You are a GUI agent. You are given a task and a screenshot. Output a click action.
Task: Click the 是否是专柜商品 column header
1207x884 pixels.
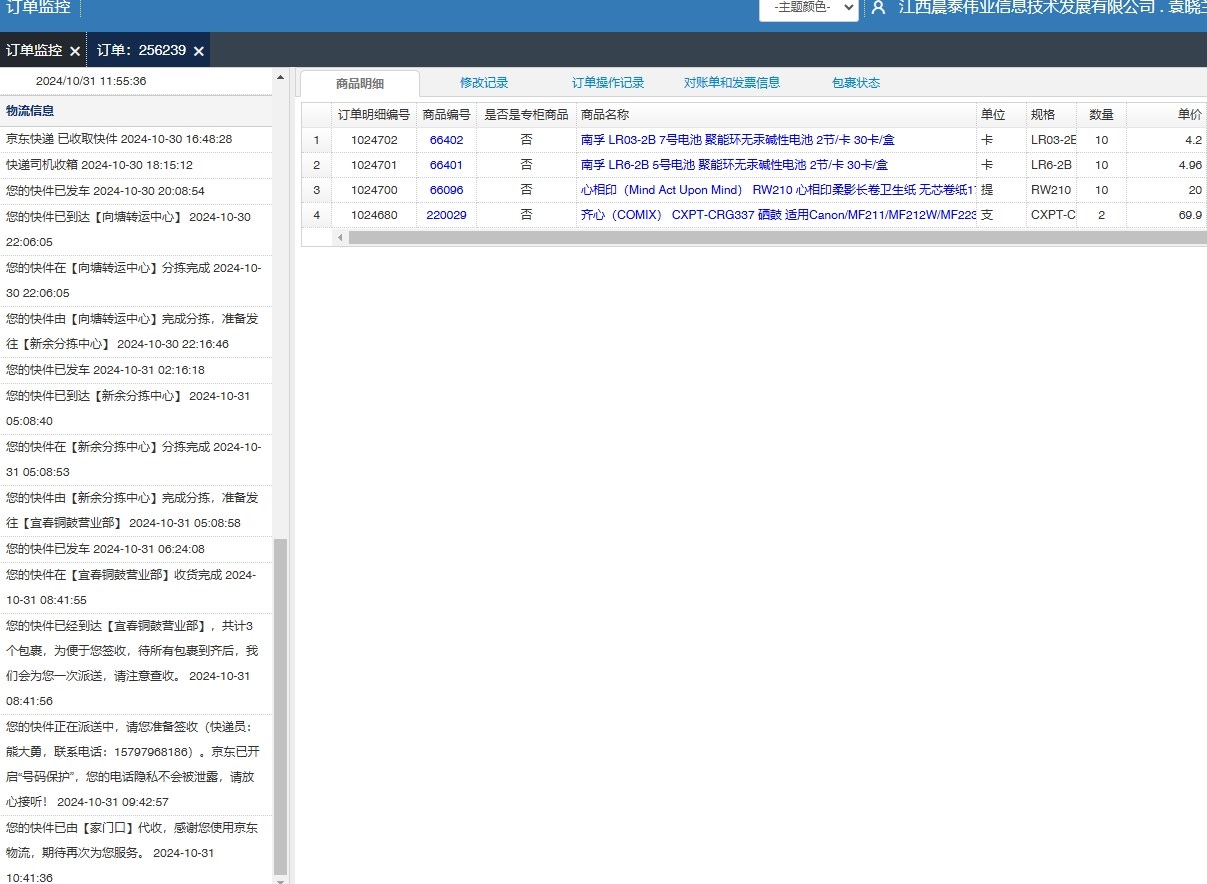[526, 115]
